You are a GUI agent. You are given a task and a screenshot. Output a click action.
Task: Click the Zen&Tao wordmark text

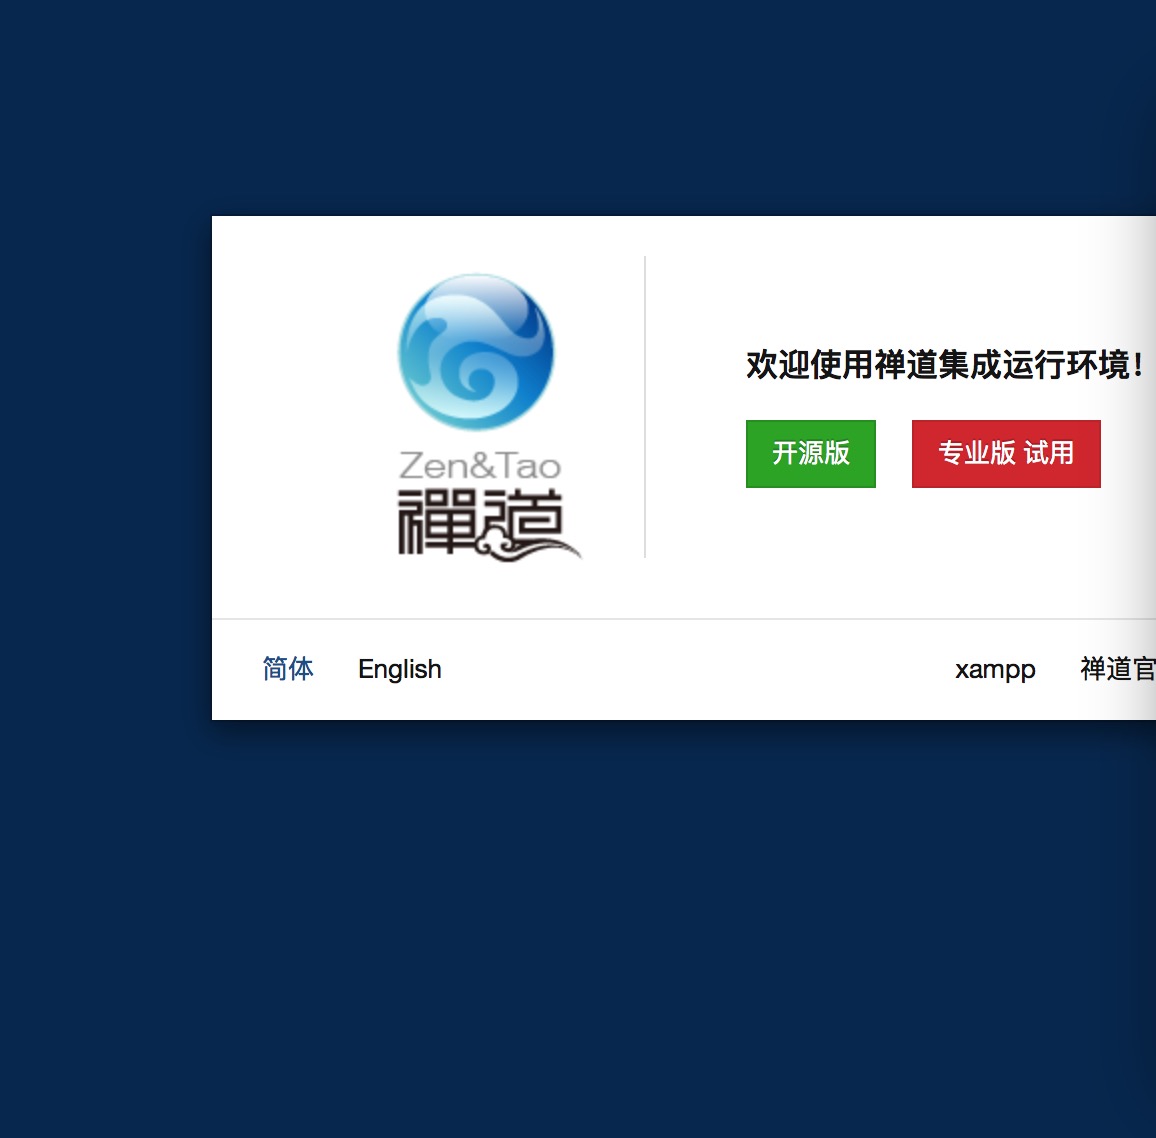(x=480, y=466)
